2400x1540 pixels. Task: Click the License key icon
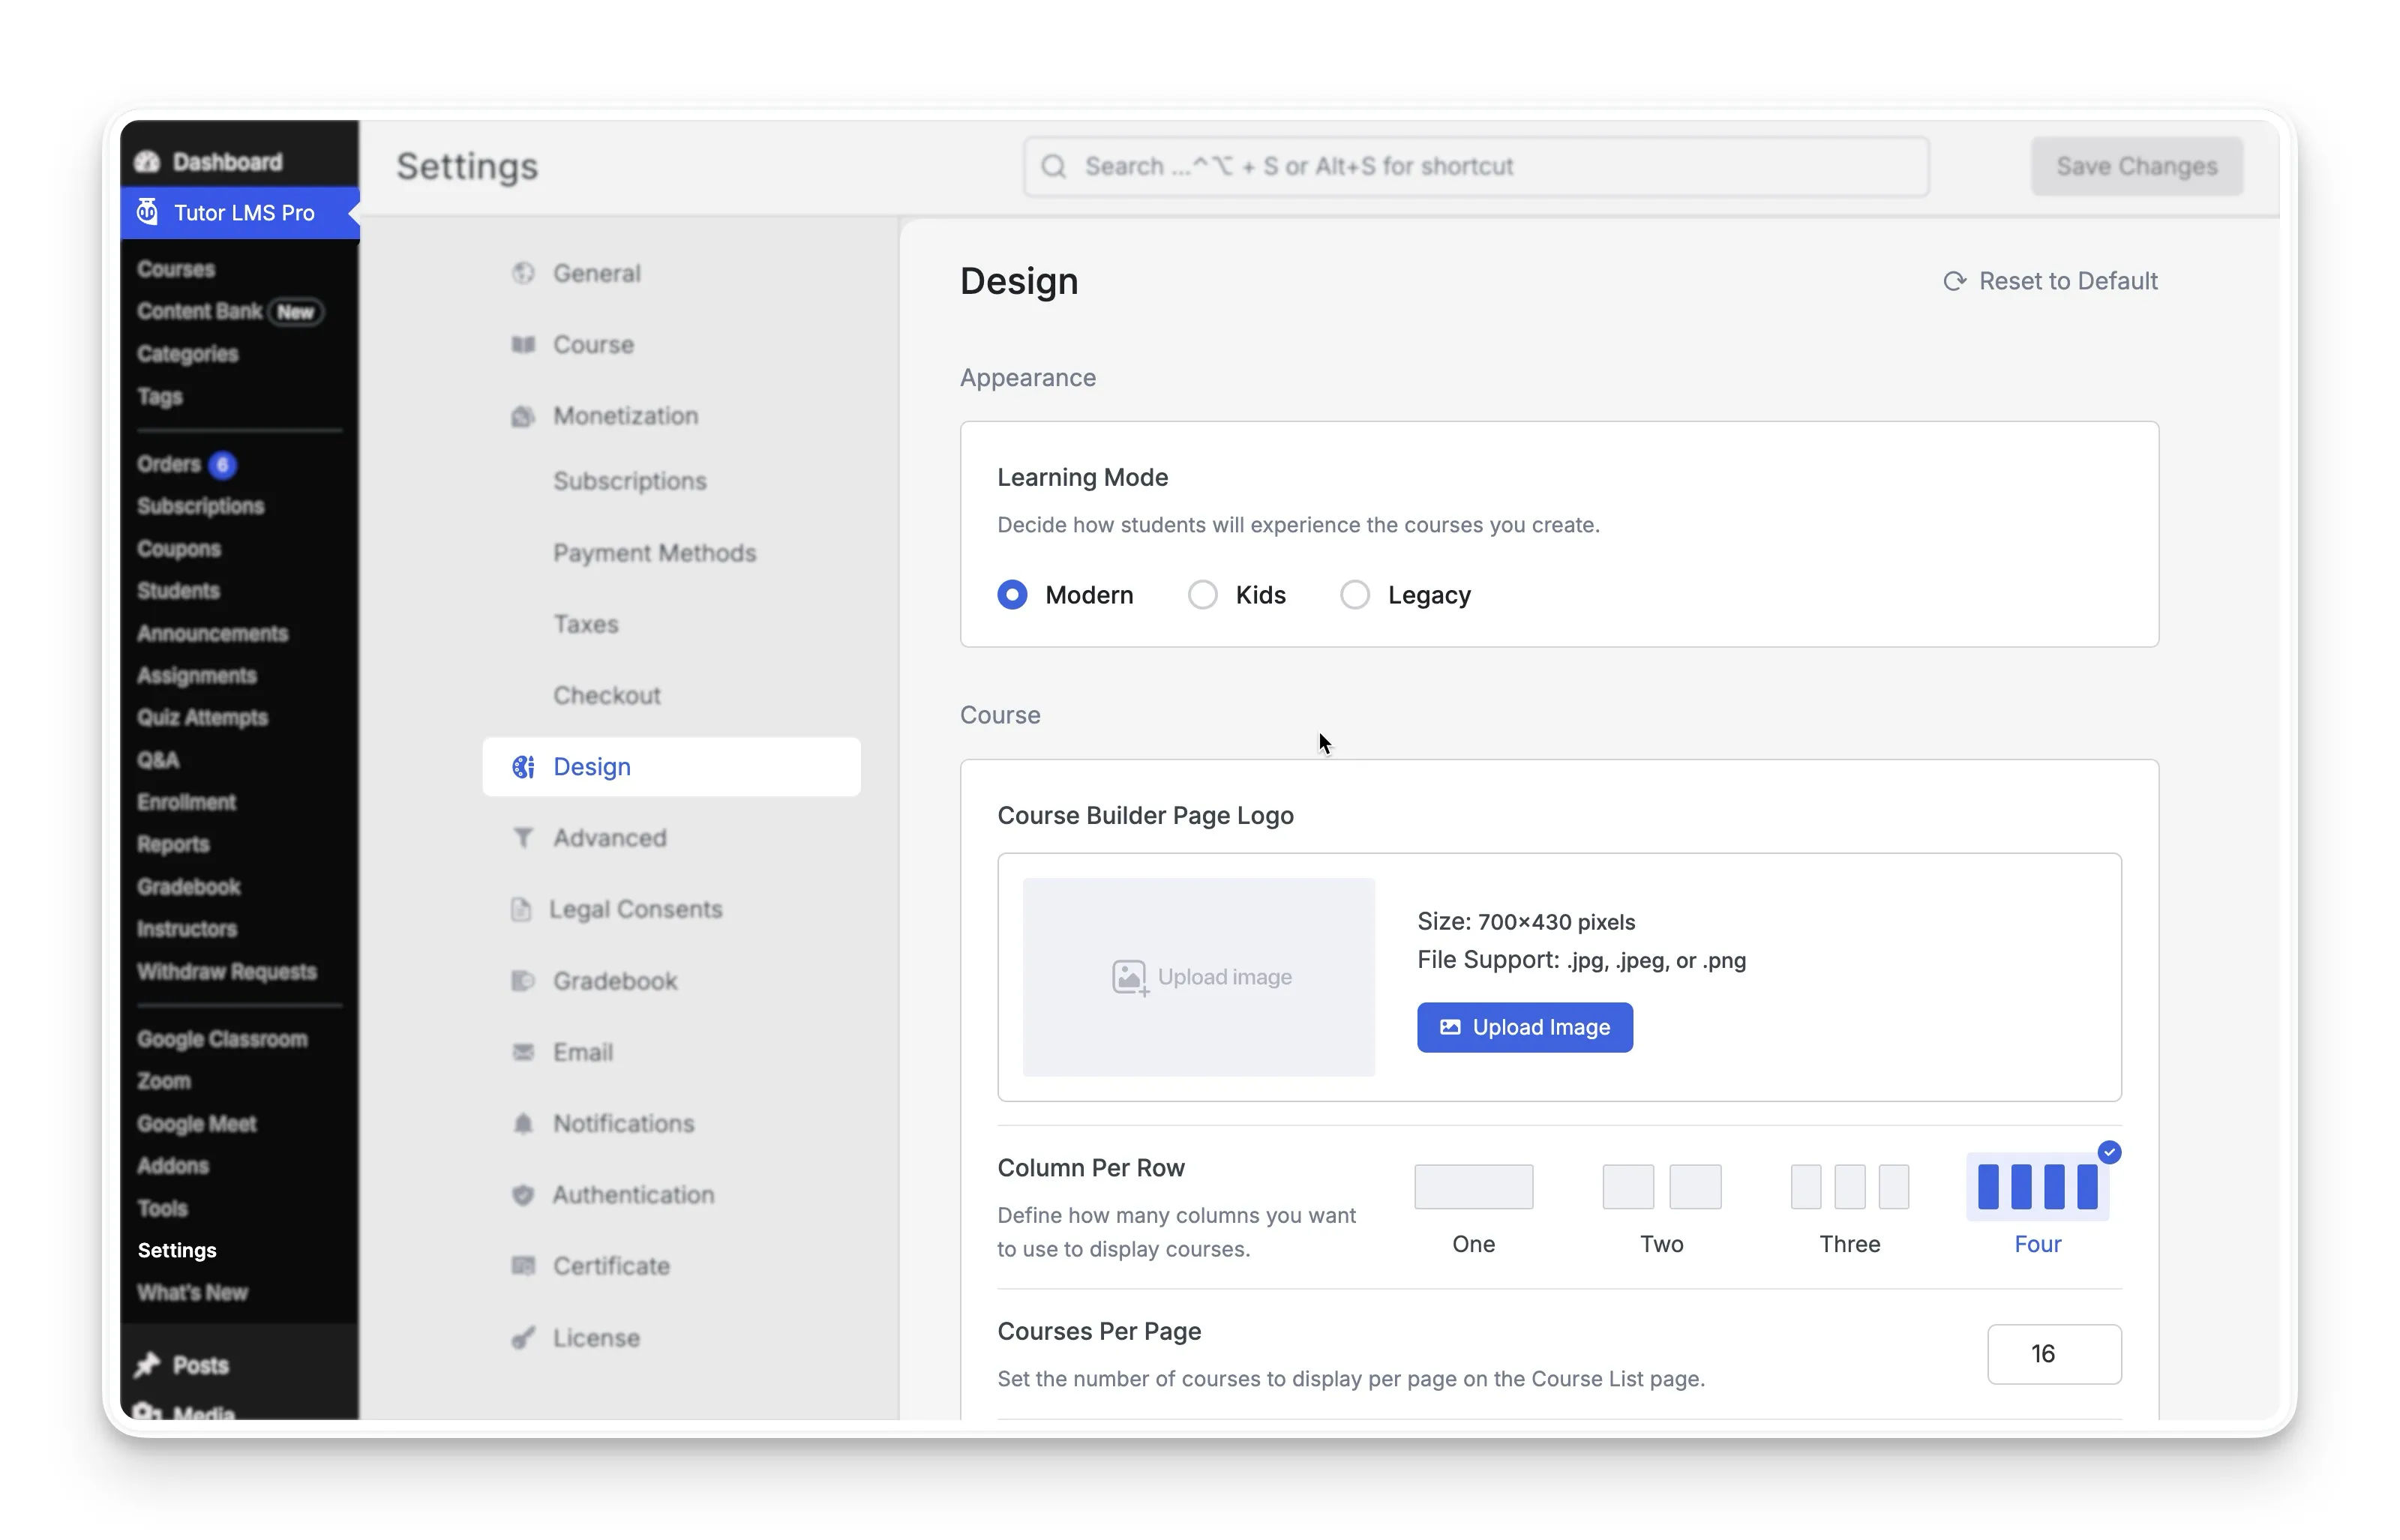tap(523, 1338)
